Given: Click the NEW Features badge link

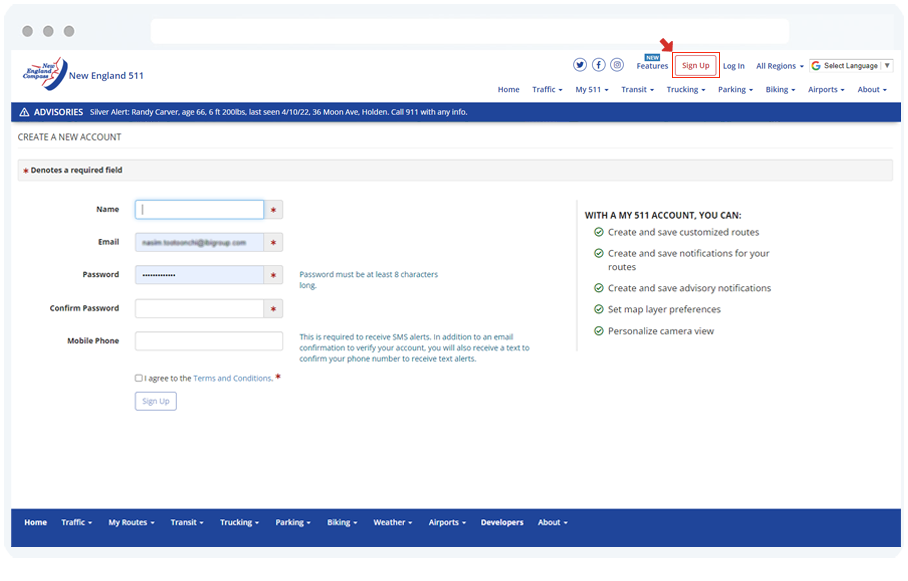Looking at the screenshot, I should tap(652, 64).
